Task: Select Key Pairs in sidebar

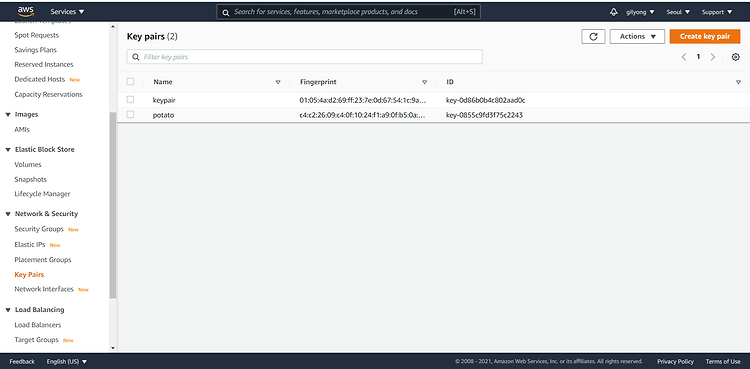Action: 29,275
